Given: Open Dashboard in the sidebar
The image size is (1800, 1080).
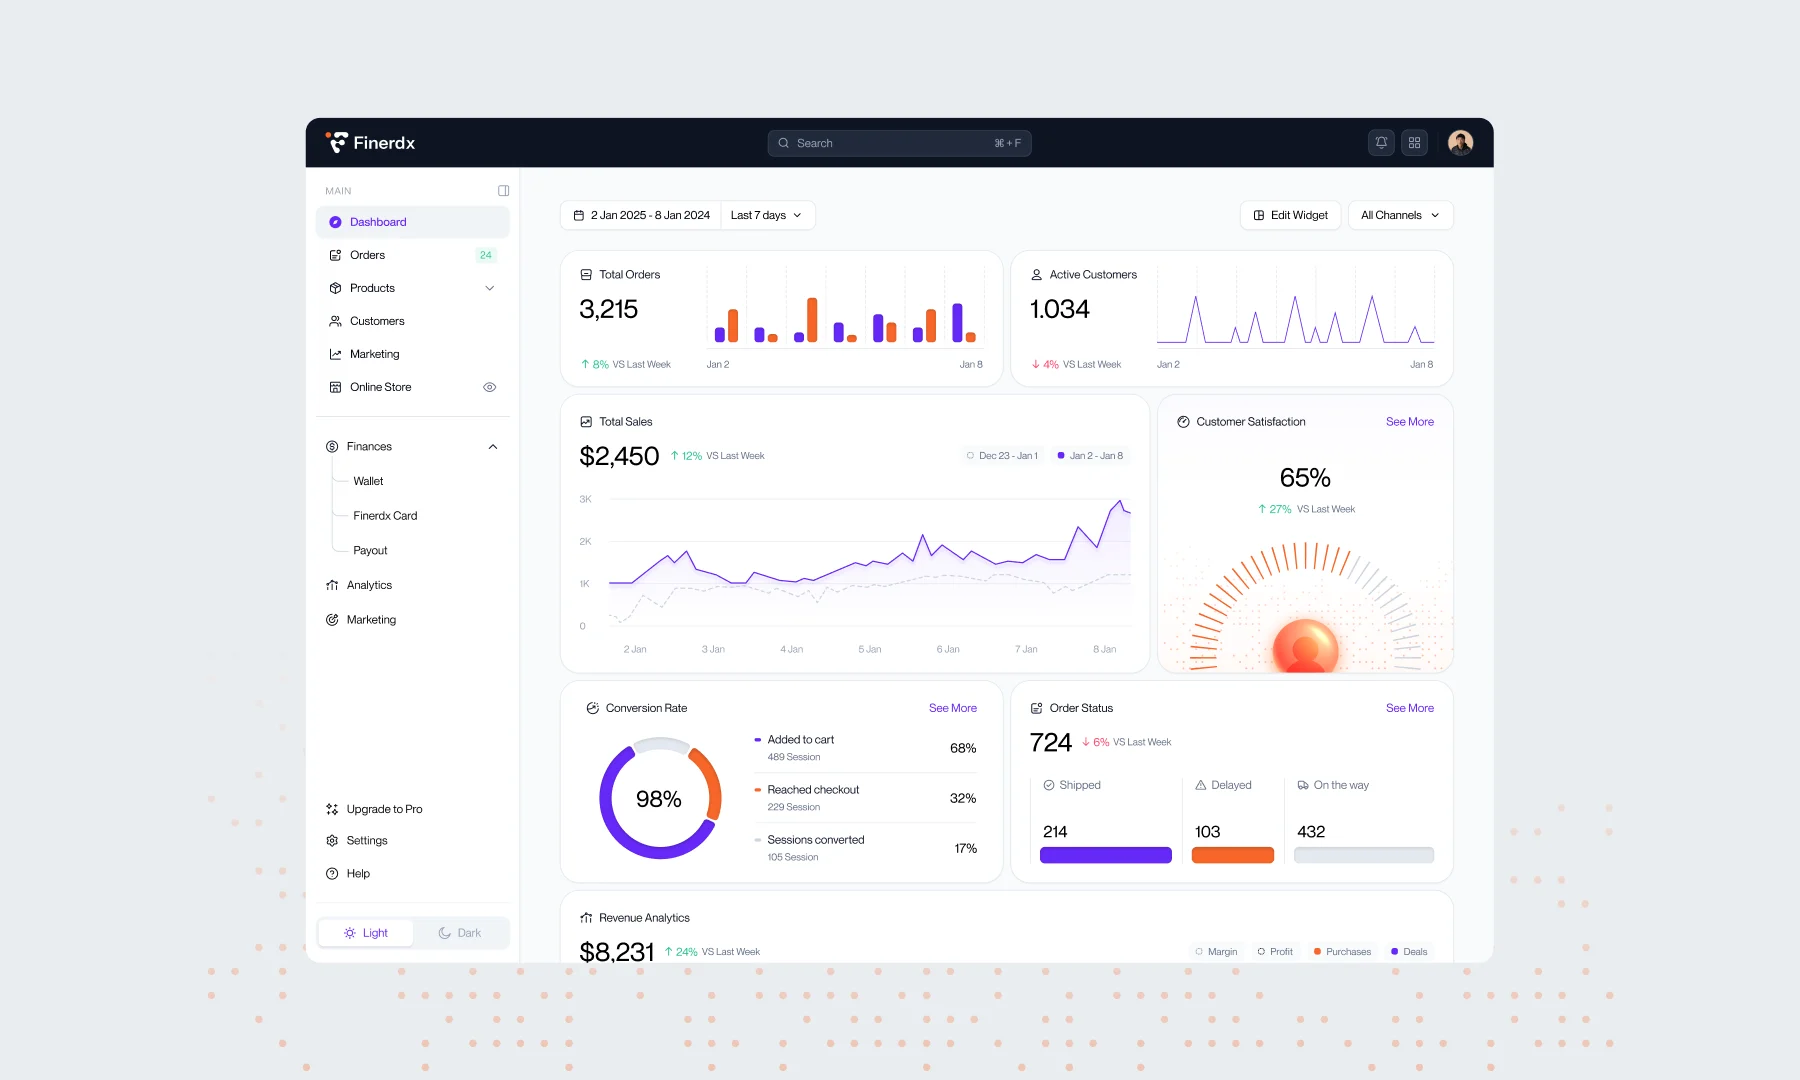Looking at the screenshot, I should [412, 222].
